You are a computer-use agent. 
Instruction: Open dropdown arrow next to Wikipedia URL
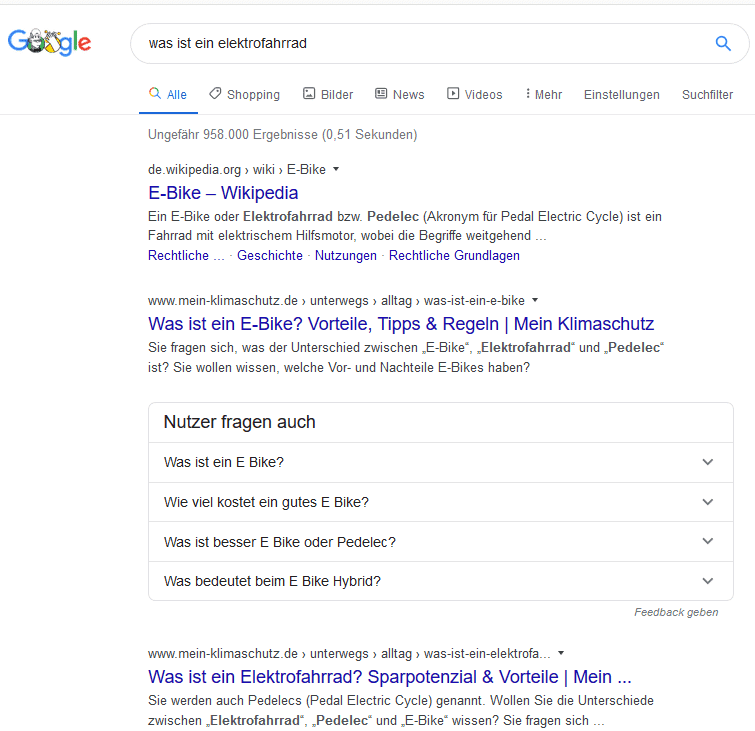click(x=336, y=169)
